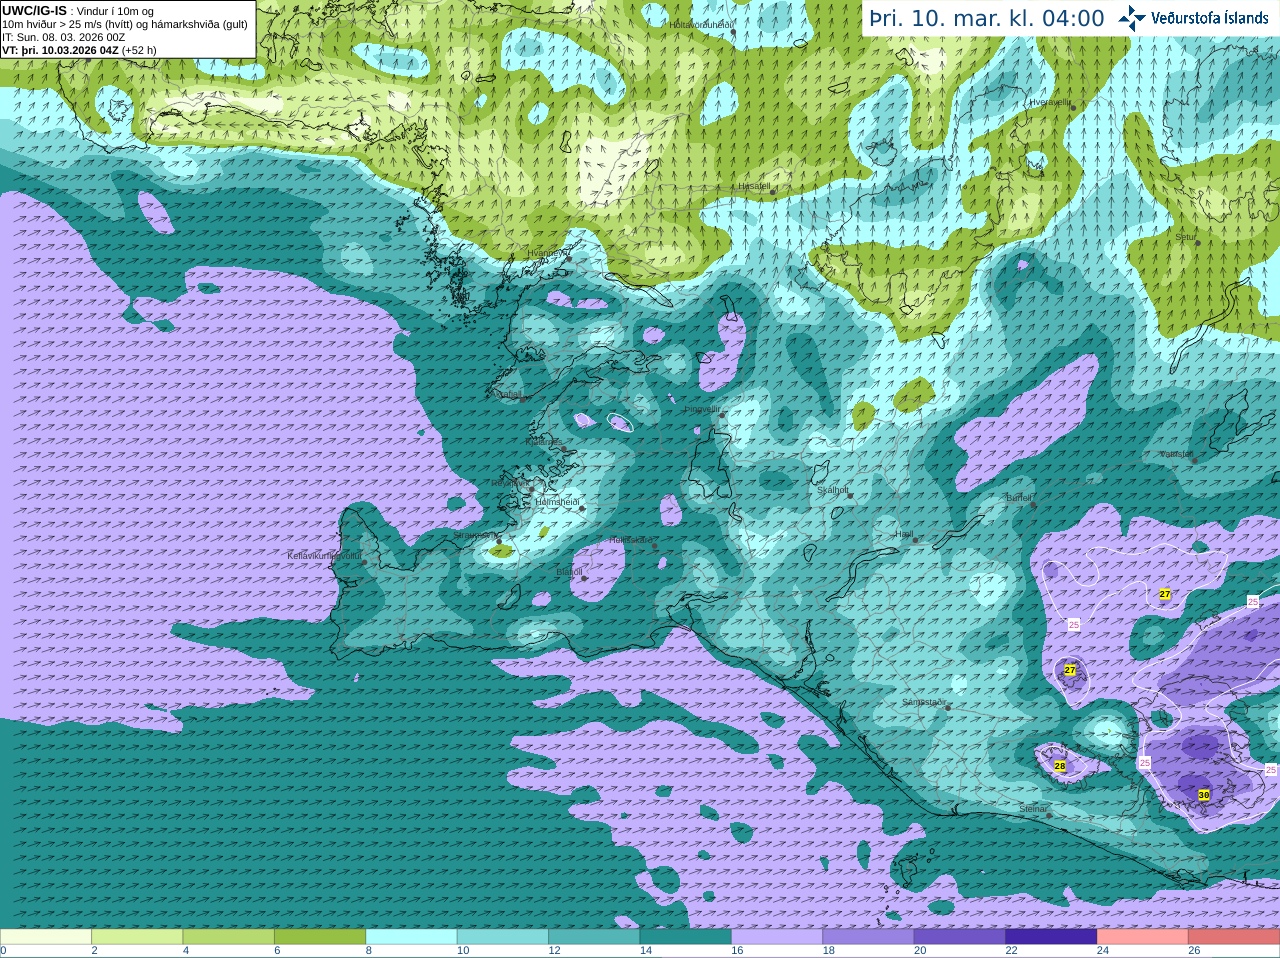This screenshot has width=1280, height=958.
Task: Click the Holtavörðuheiði station marker
Action: point(733,32)
